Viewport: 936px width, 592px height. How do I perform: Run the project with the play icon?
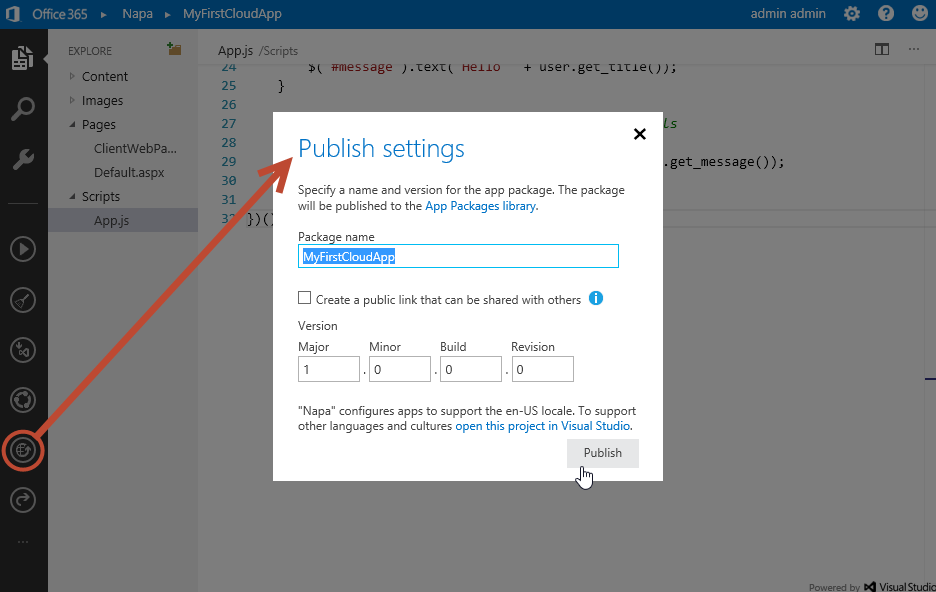pos(23,248)
